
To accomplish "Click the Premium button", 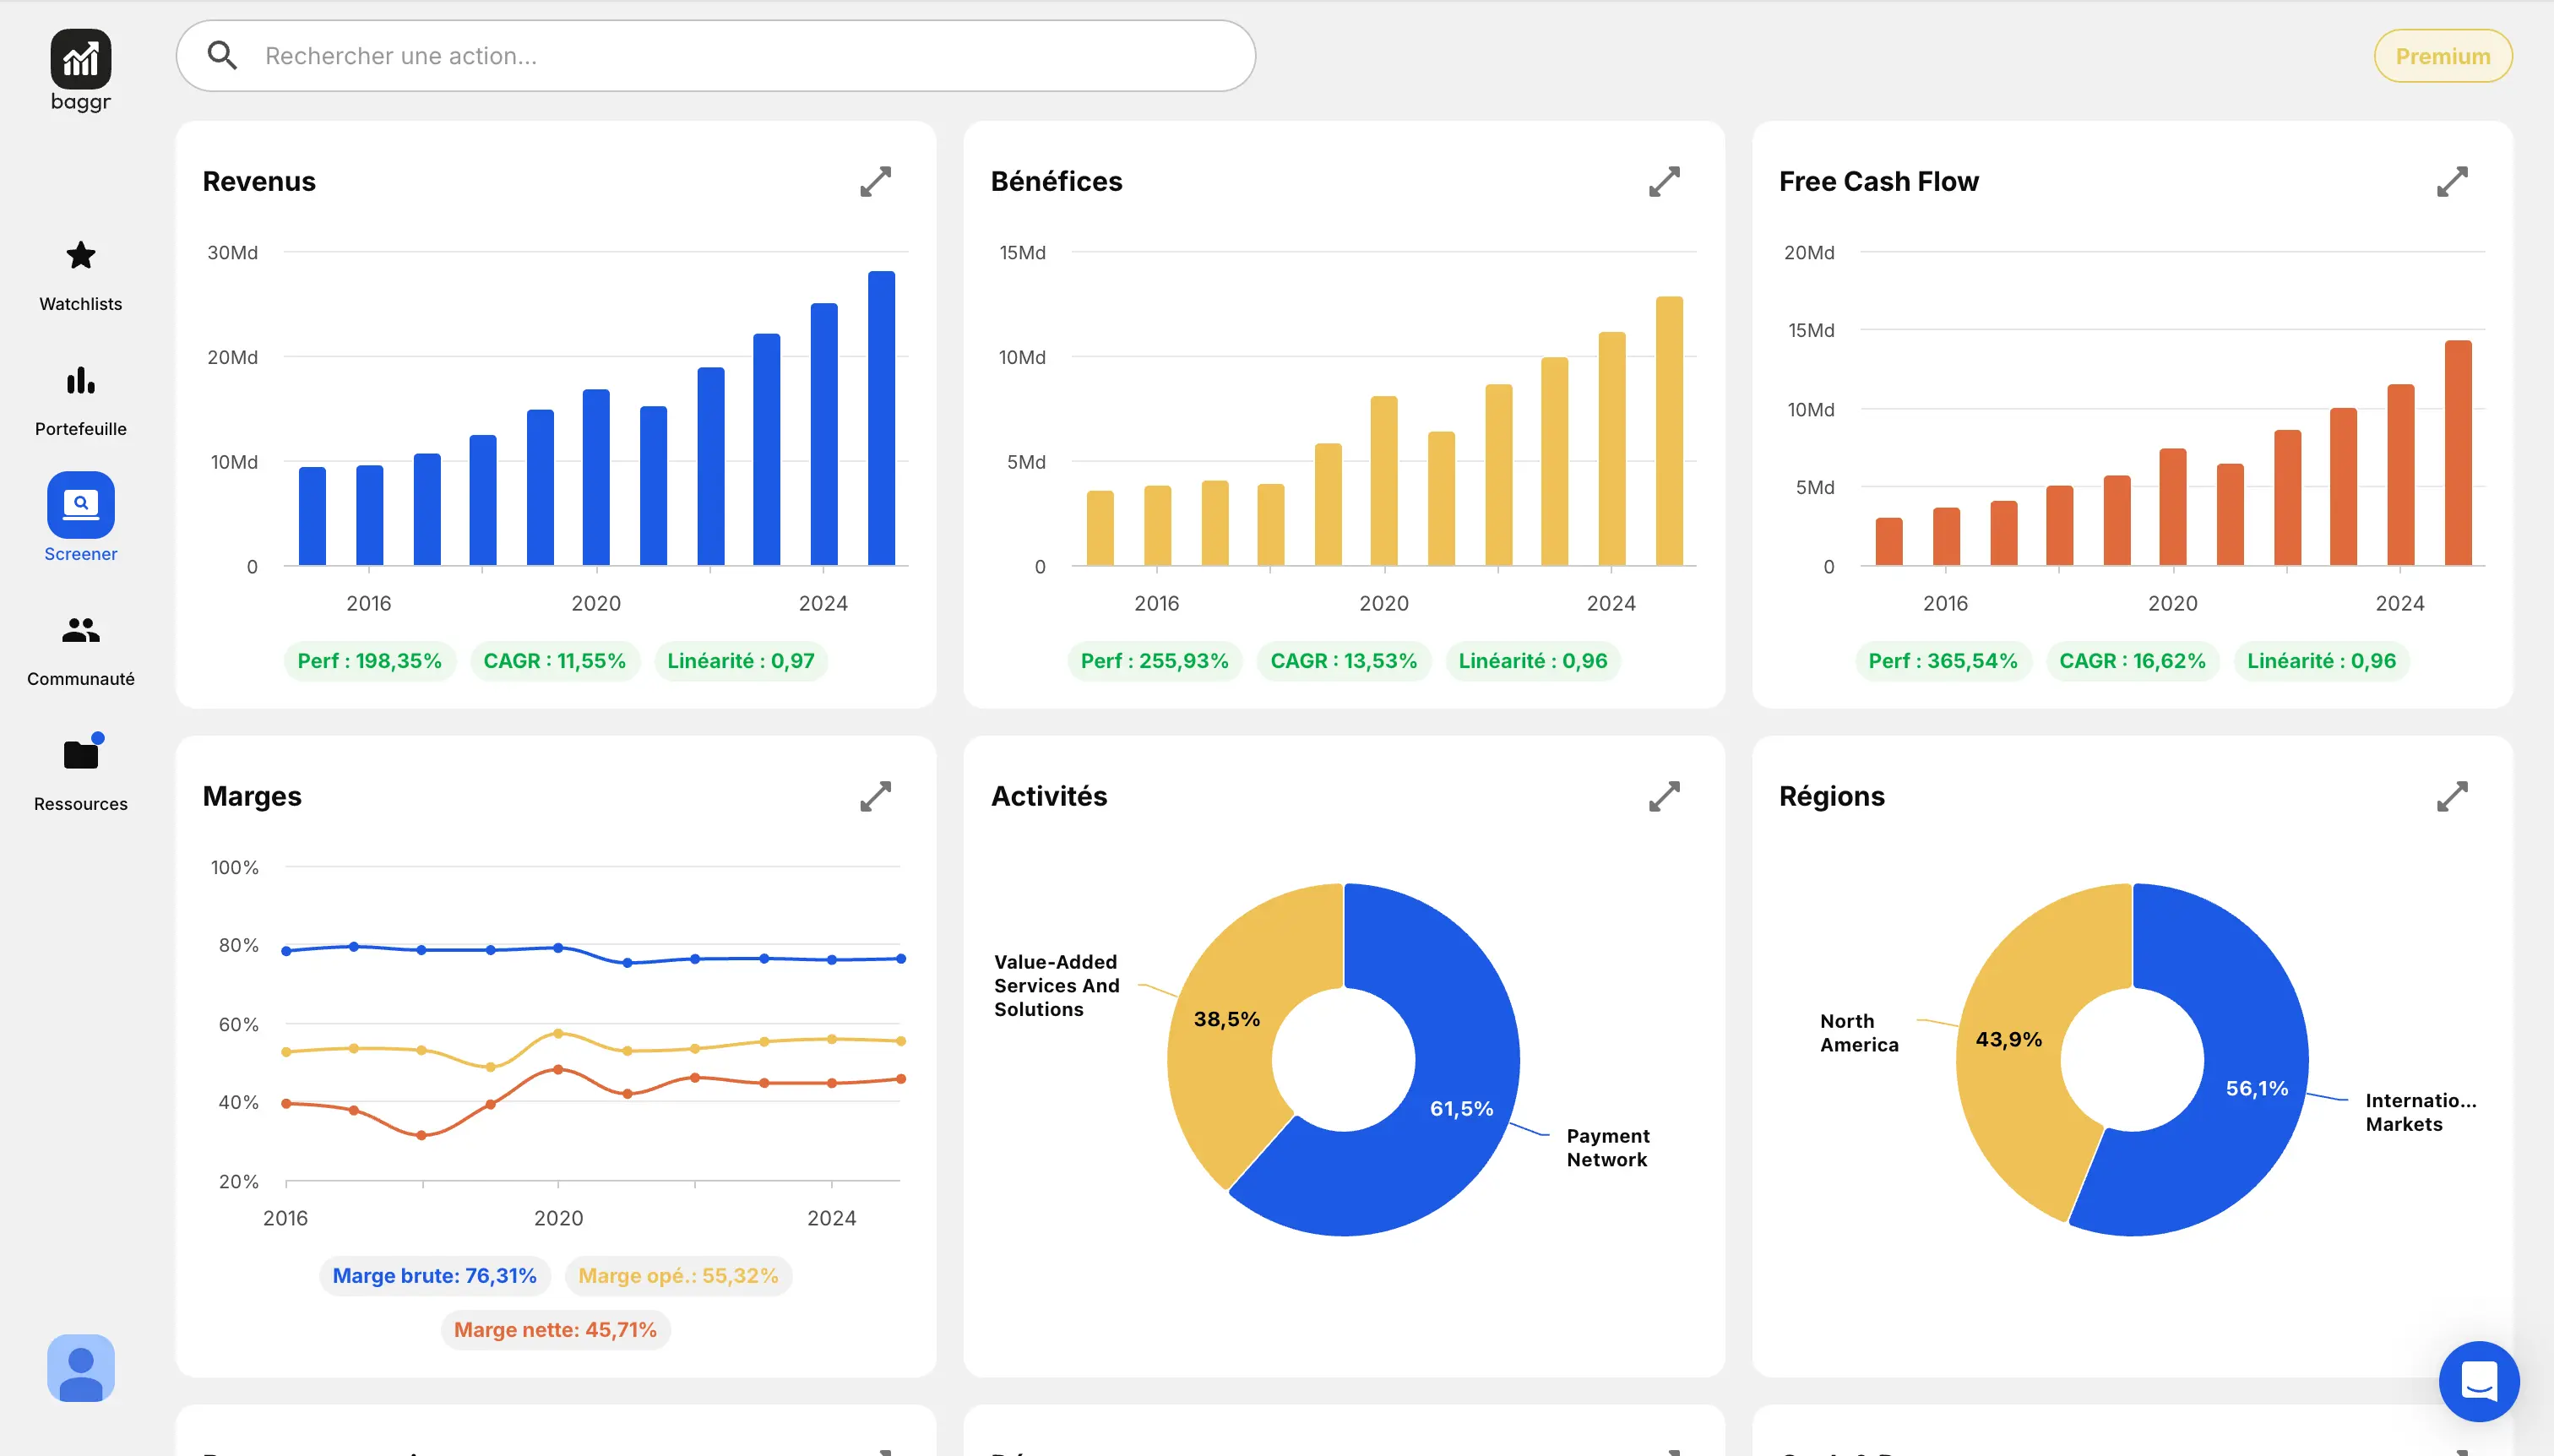I will click(x=2442, y=56).
